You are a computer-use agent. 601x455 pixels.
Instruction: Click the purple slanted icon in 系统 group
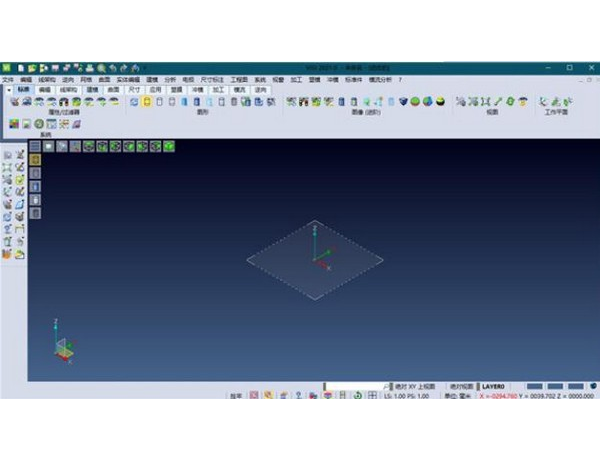(x=76, y=124)
